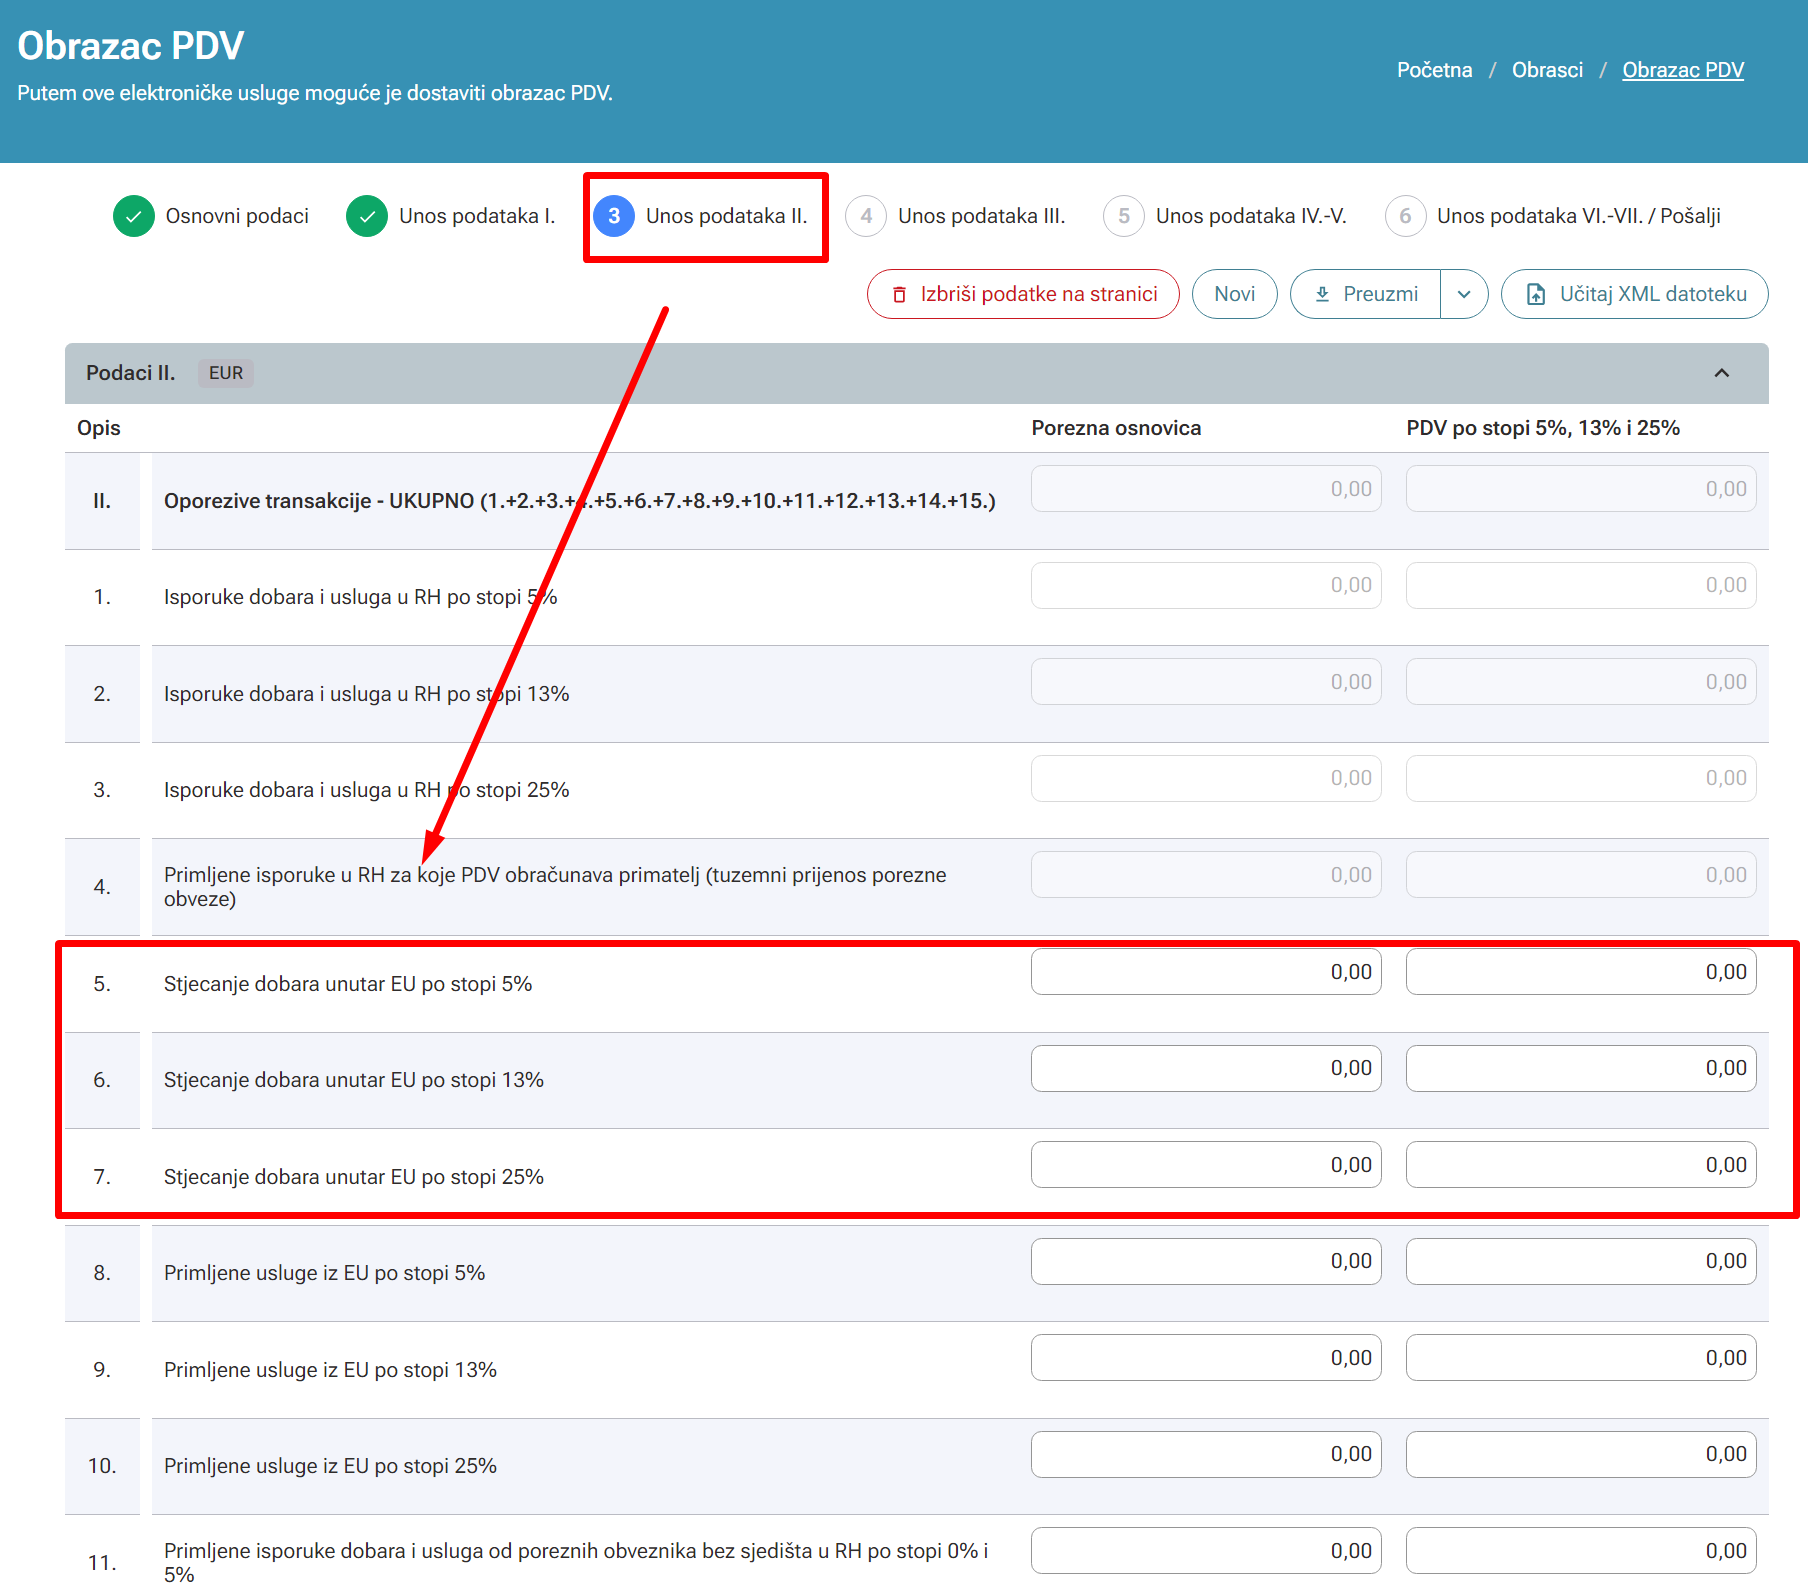Open the Obrasci breadcrumb link
This screenshot has height=1584, width=1808.
pyautogui.click(x=1547, y=70)
